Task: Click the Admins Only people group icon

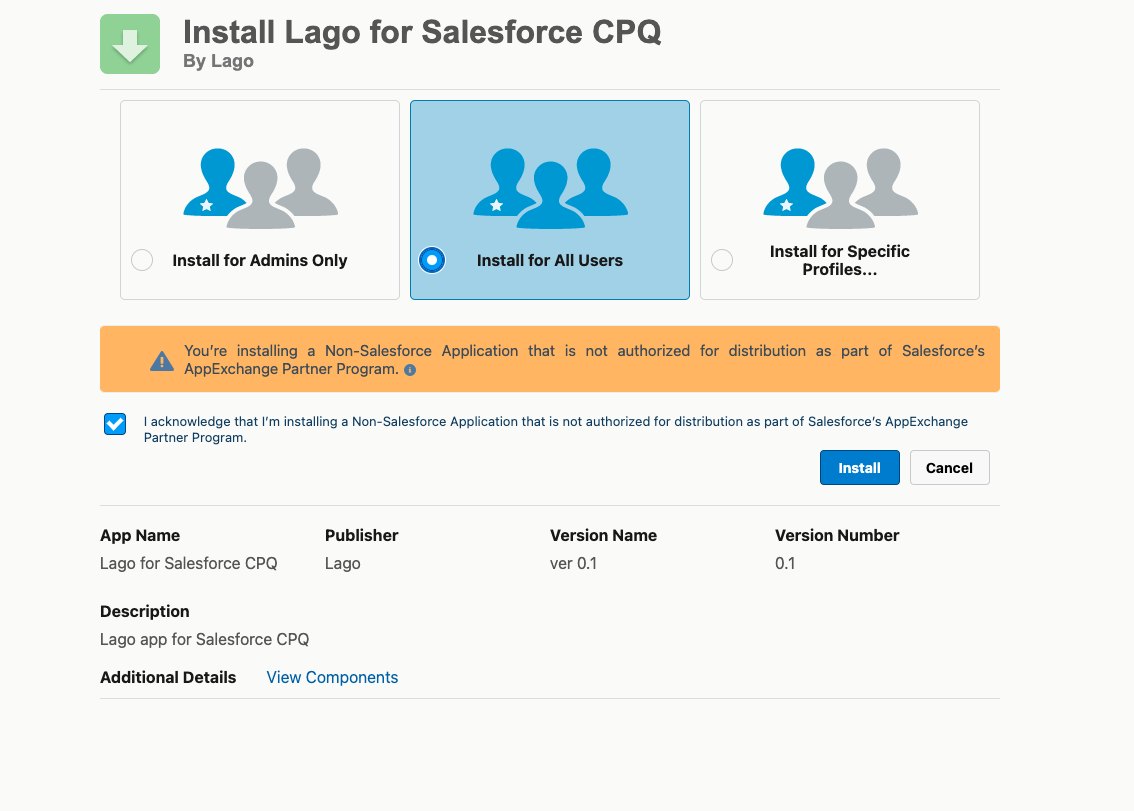Action: (260, 189)
